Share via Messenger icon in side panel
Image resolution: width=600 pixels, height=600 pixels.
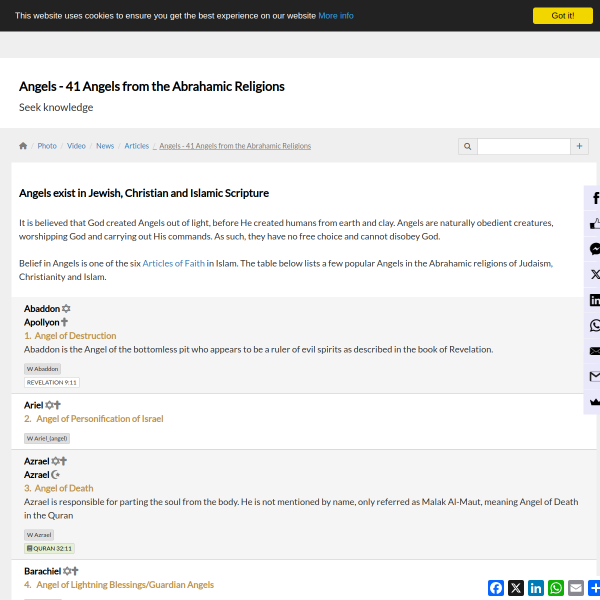(x=594, y=249)
